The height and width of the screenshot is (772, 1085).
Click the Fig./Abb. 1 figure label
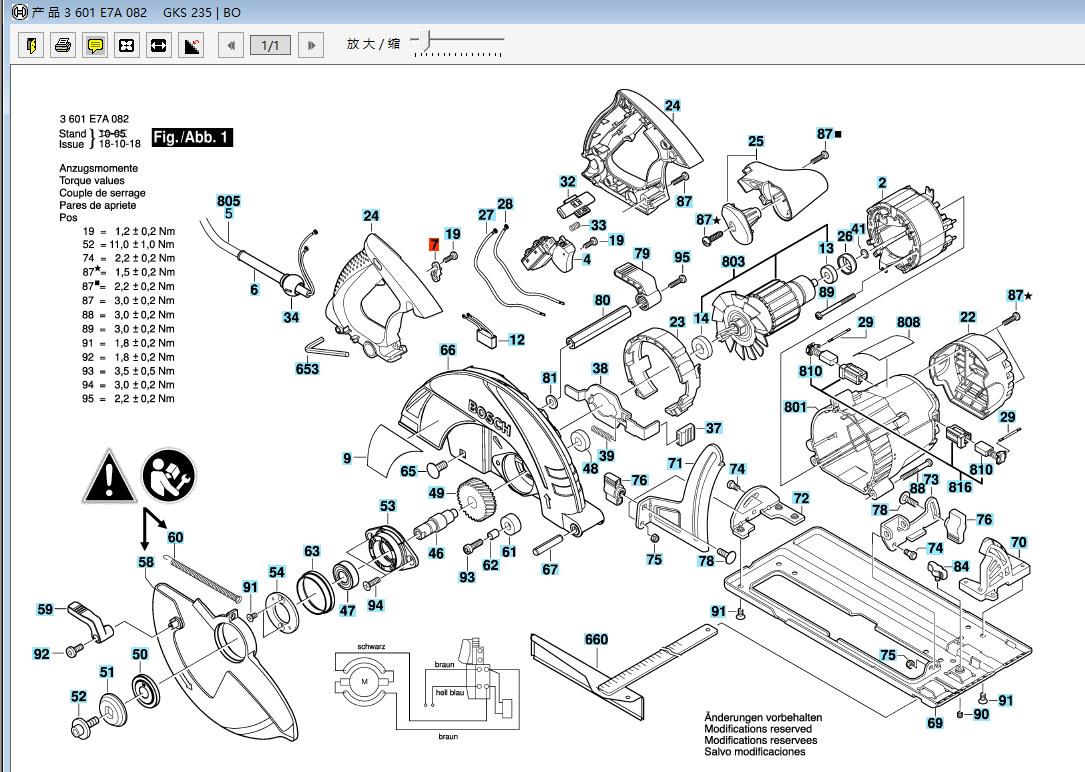pyautogui.click(x=192, y=137)
